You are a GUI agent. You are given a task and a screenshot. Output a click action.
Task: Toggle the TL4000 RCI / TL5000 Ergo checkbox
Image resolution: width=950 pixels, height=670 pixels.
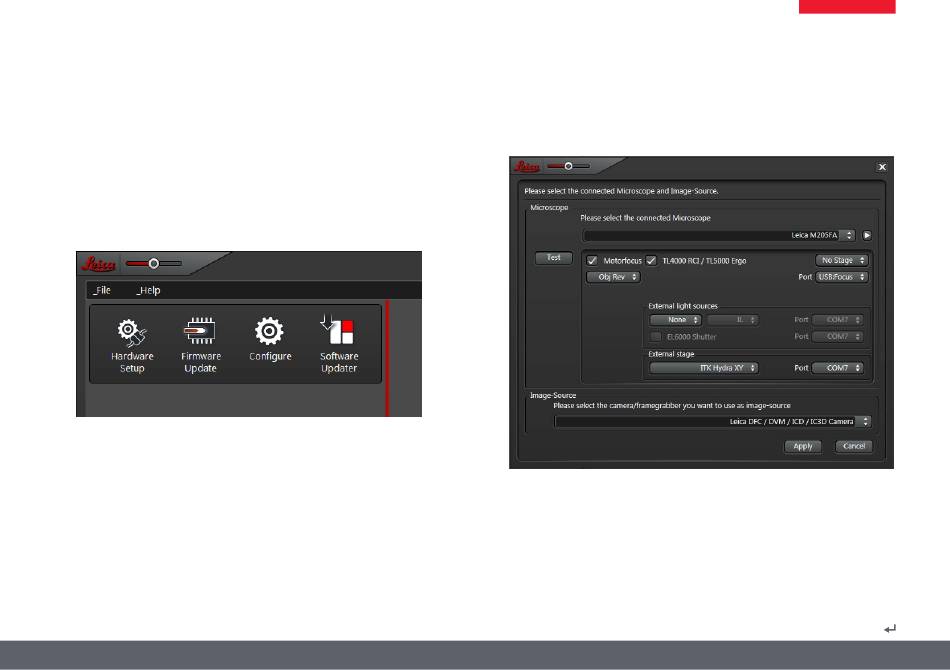pos(651,261)
